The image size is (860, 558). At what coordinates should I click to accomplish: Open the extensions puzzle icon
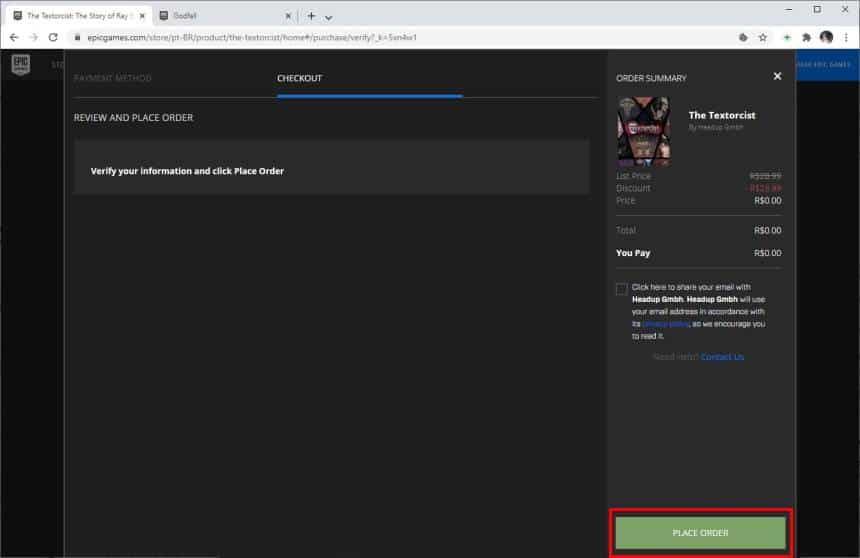point(806,37)
